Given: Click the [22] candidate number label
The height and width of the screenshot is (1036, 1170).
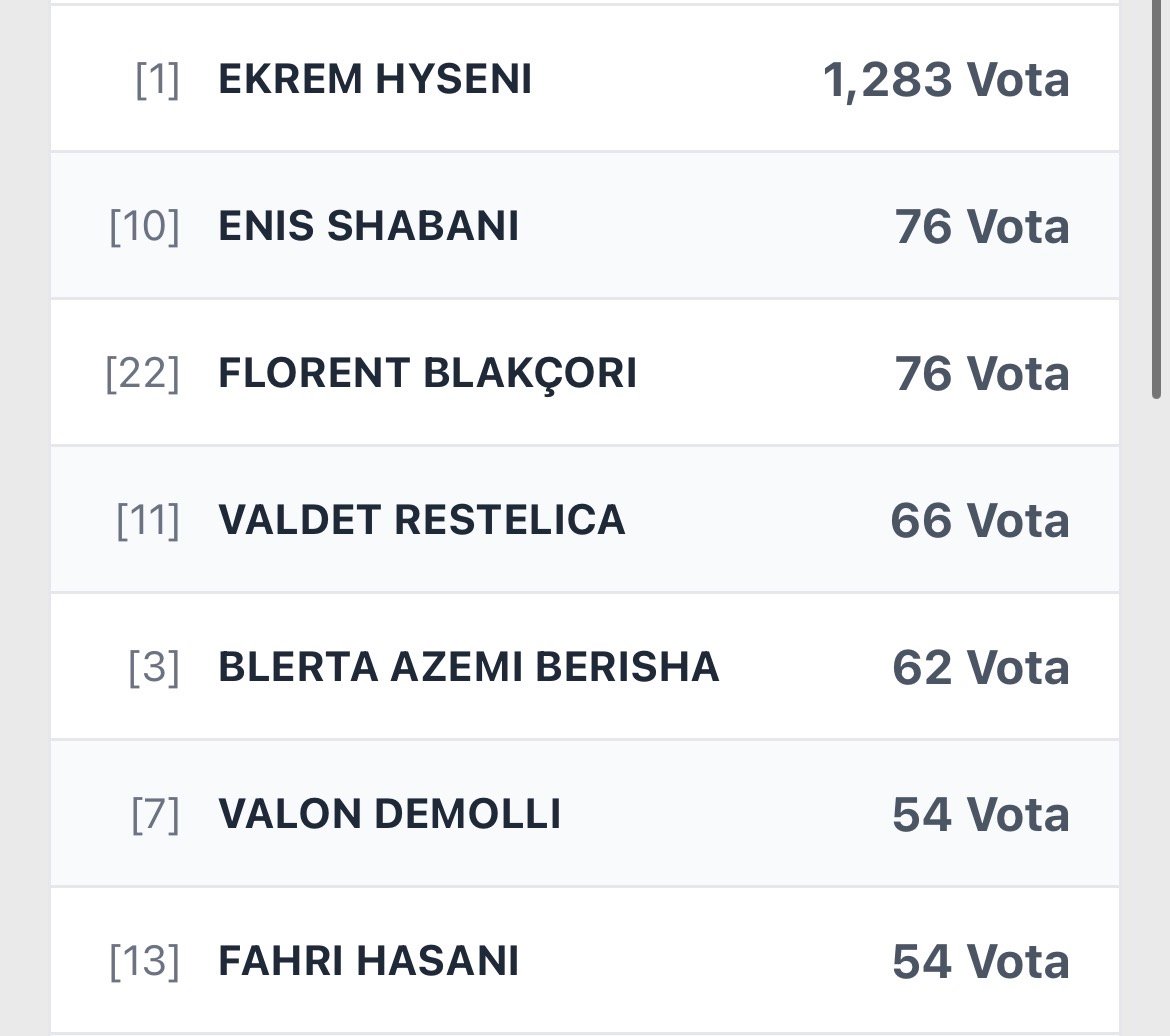Looking at the screenshot, I should 142,374.
